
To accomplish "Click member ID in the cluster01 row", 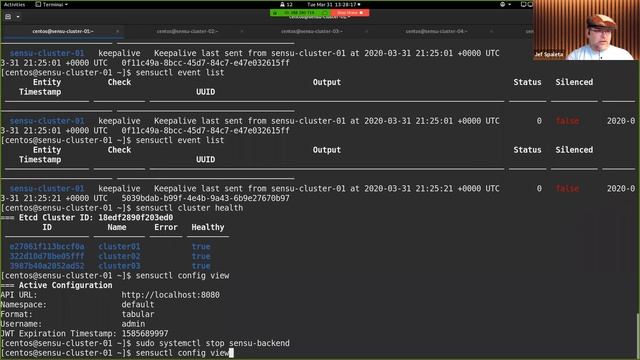I will pos(47,247).
